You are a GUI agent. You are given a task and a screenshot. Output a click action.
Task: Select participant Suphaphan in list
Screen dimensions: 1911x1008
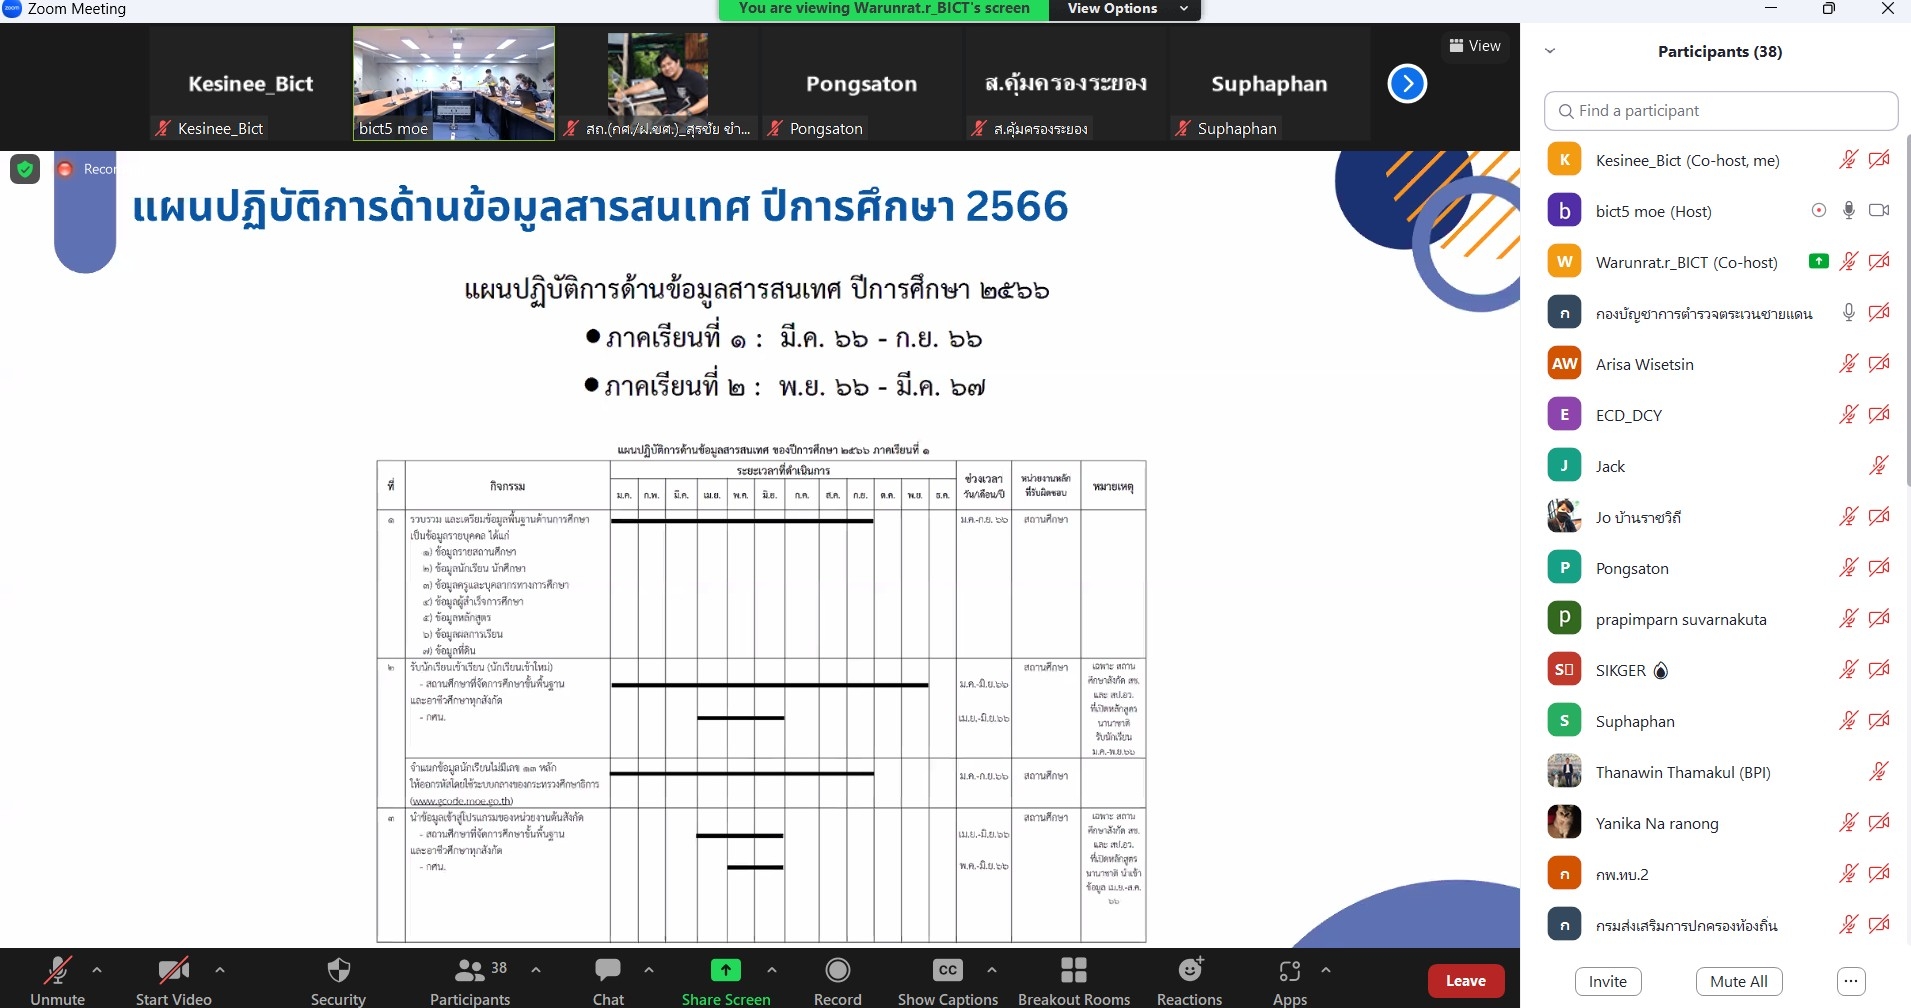pos(1720,721)
